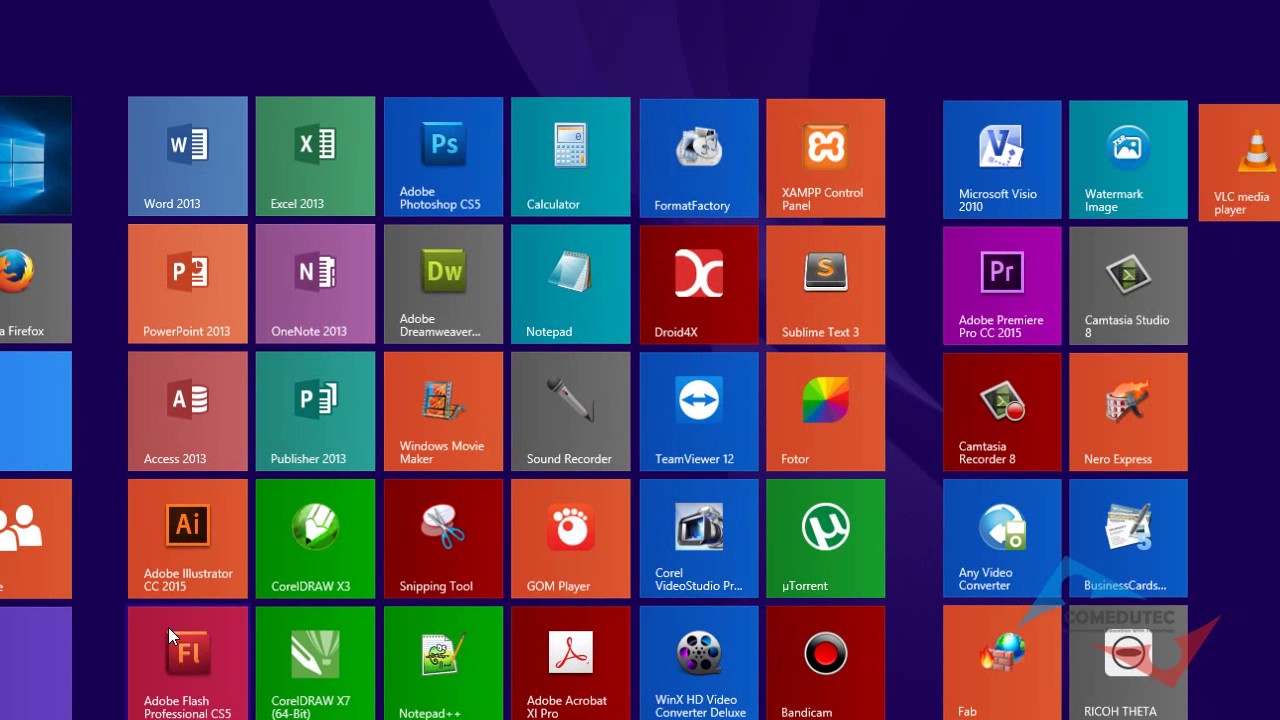The width and height of the screenshot is (1280, 720).
Task: Open the Firefox tile
Action: coord(35,284)
